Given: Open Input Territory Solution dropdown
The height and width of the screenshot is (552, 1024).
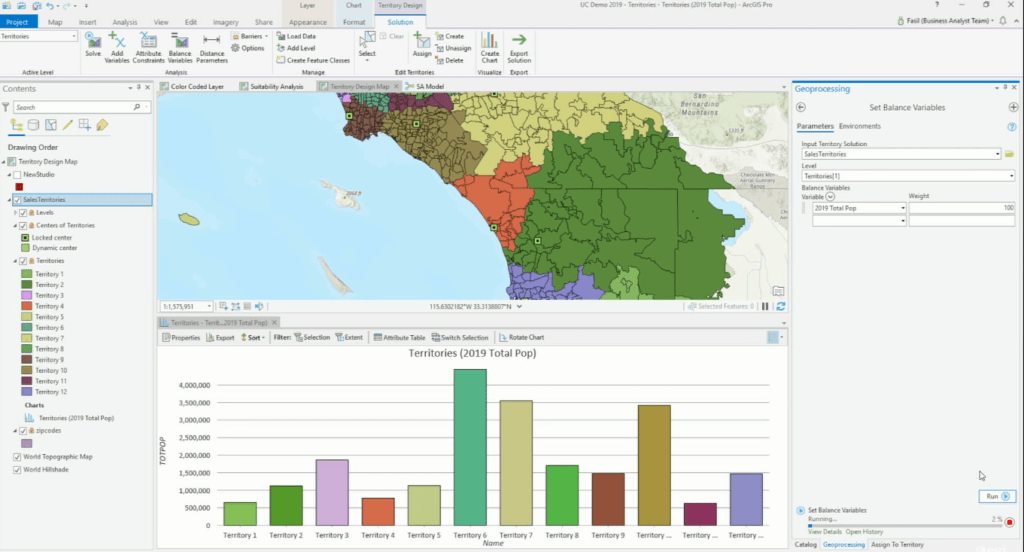Looking at the screenshot, I should [997, 154].
